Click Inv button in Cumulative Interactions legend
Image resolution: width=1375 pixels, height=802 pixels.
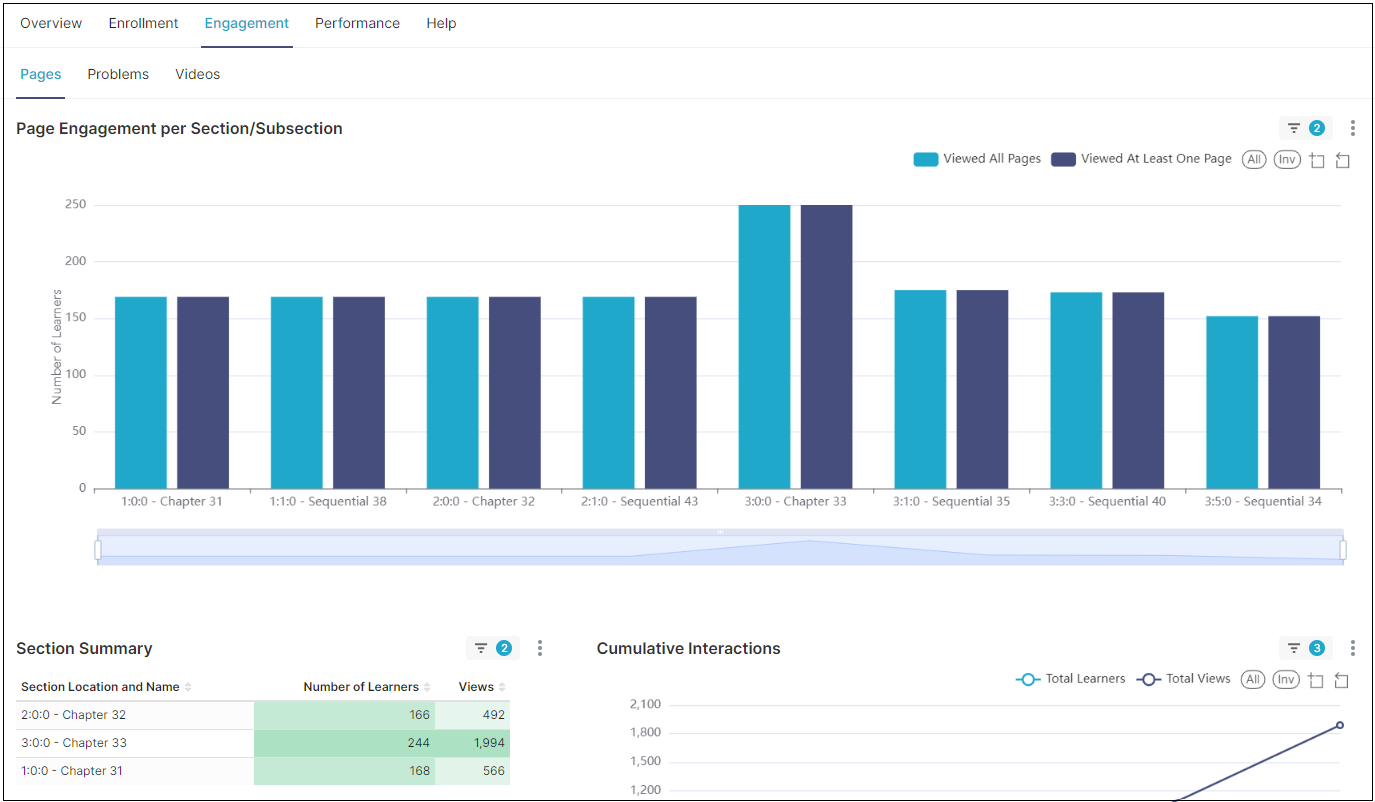1287,680
